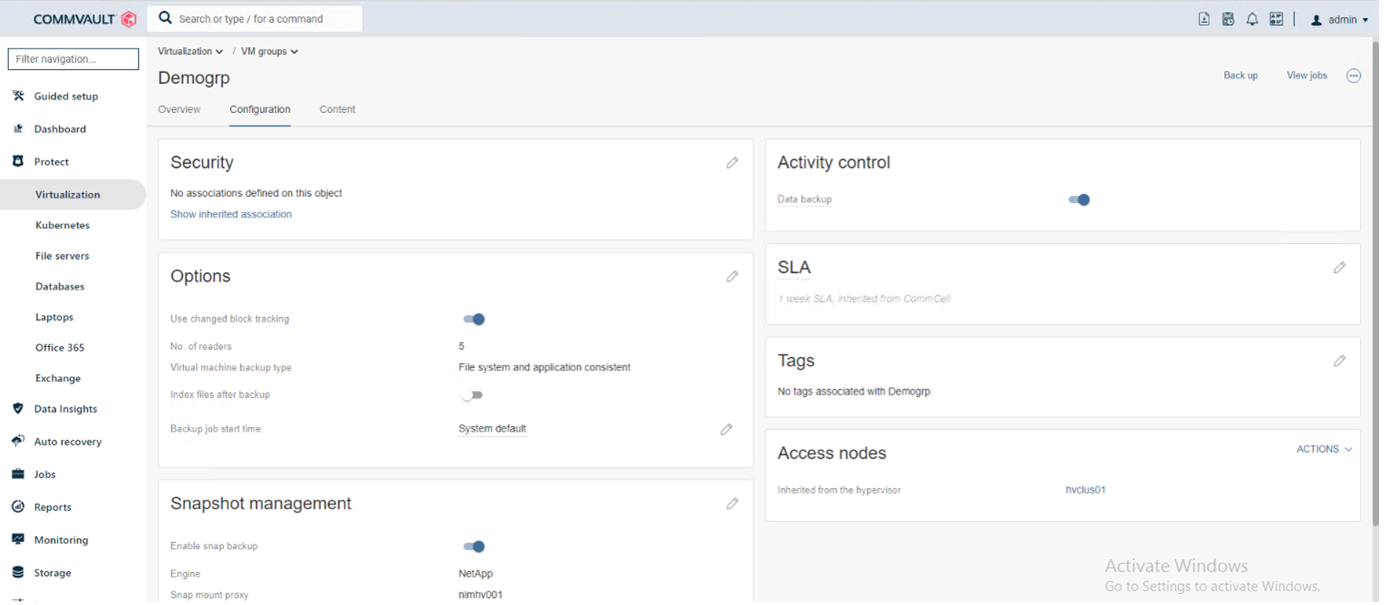Open the admin user menu
The height and width of the screenshot is (605, 1384).
pyautogui.click(x=1340, y=20)
